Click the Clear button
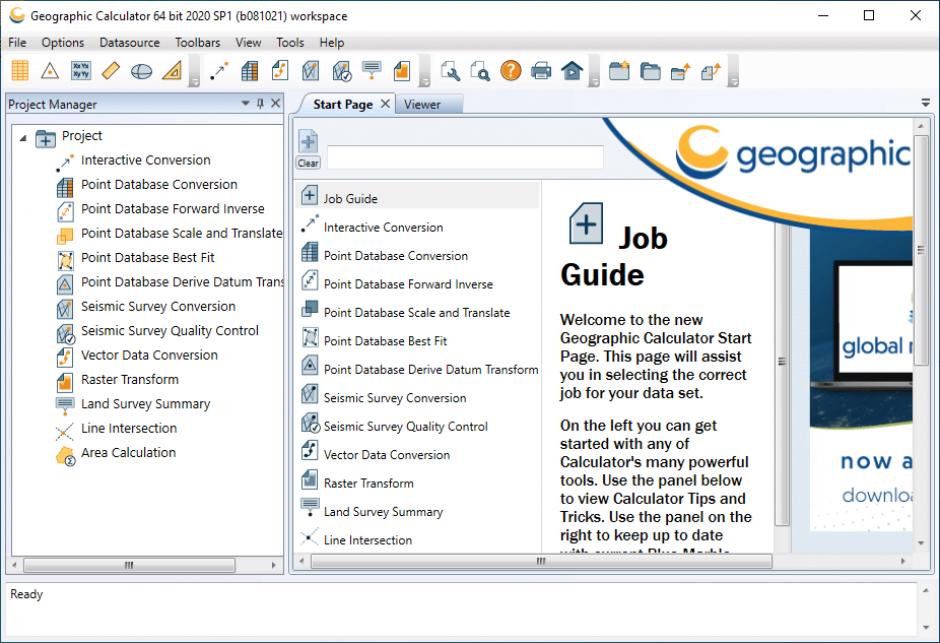The image size is (940, 643). click(308, 163)
